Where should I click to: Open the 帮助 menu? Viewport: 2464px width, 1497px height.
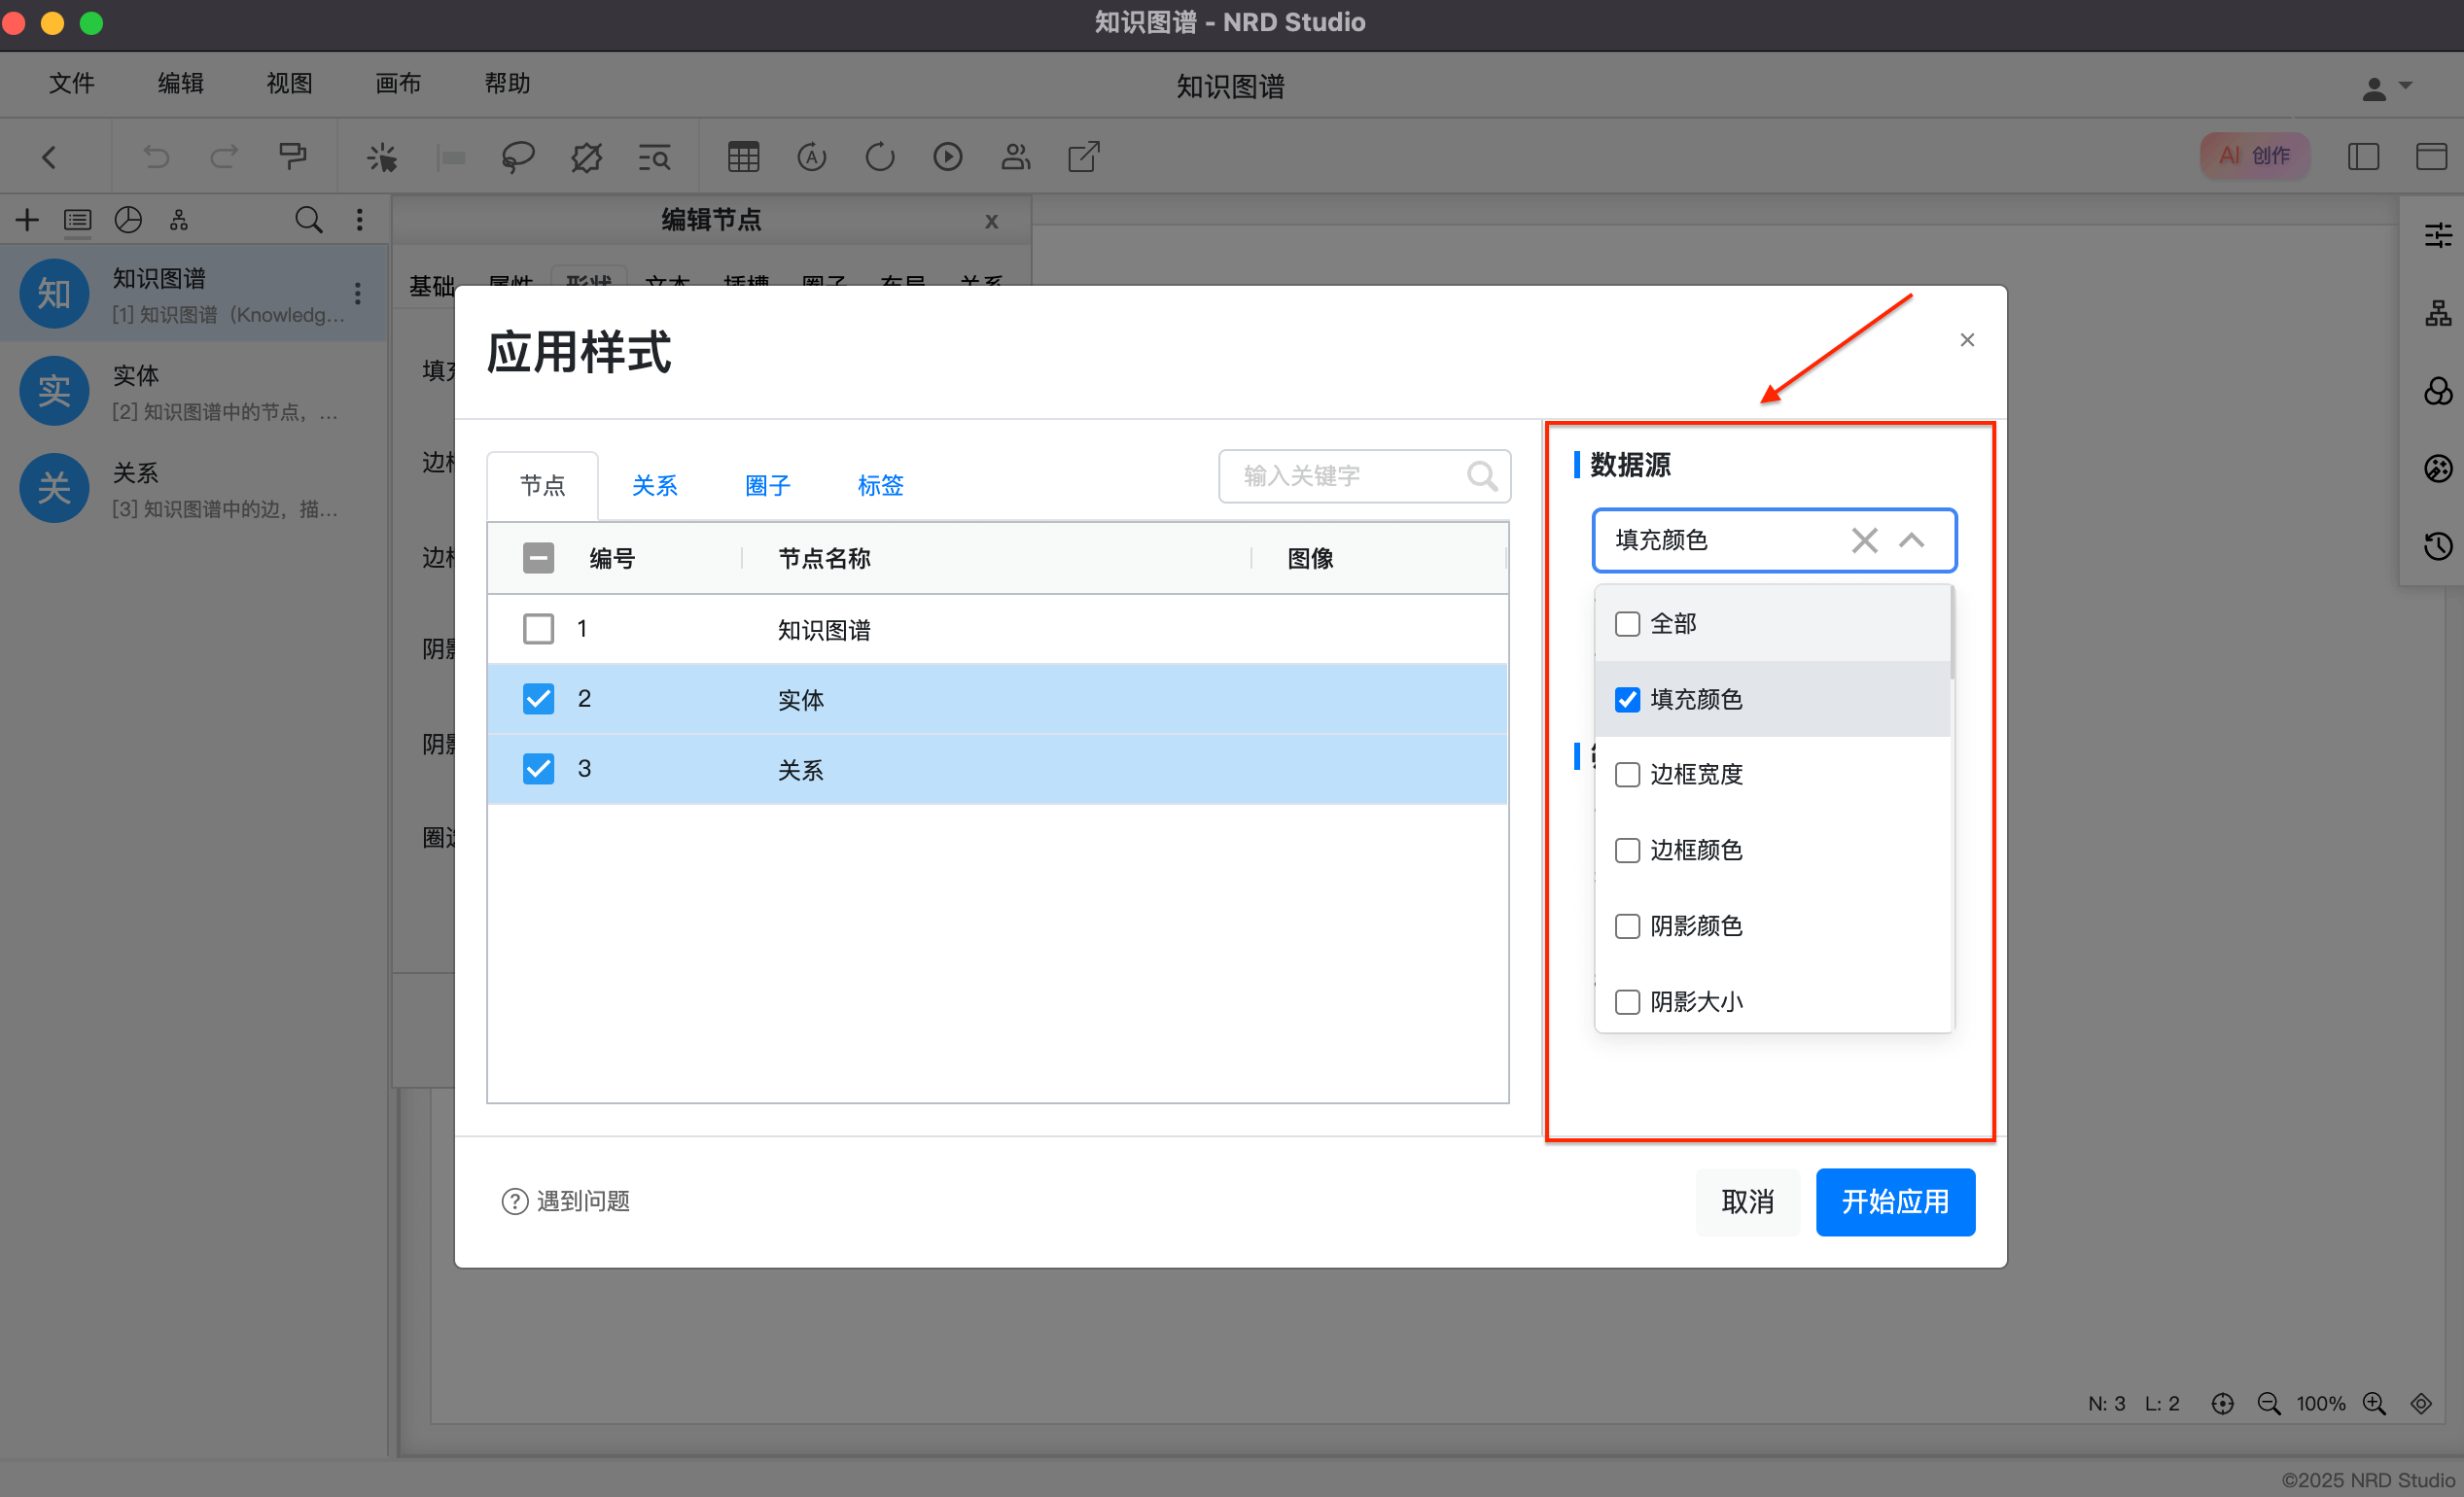coord(507,84)
